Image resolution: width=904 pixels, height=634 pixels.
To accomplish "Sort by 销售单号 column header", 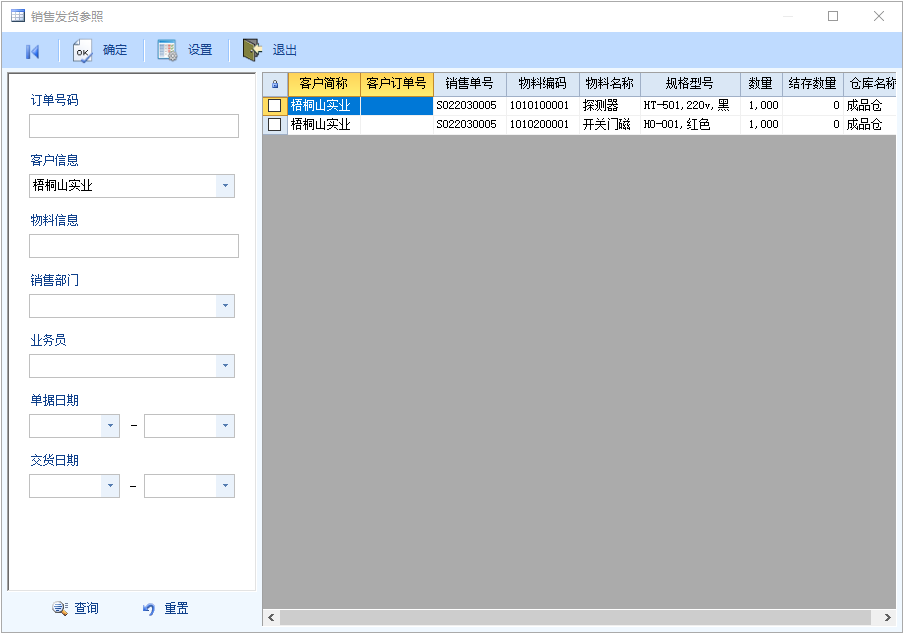I will click(x=470, y=84).
